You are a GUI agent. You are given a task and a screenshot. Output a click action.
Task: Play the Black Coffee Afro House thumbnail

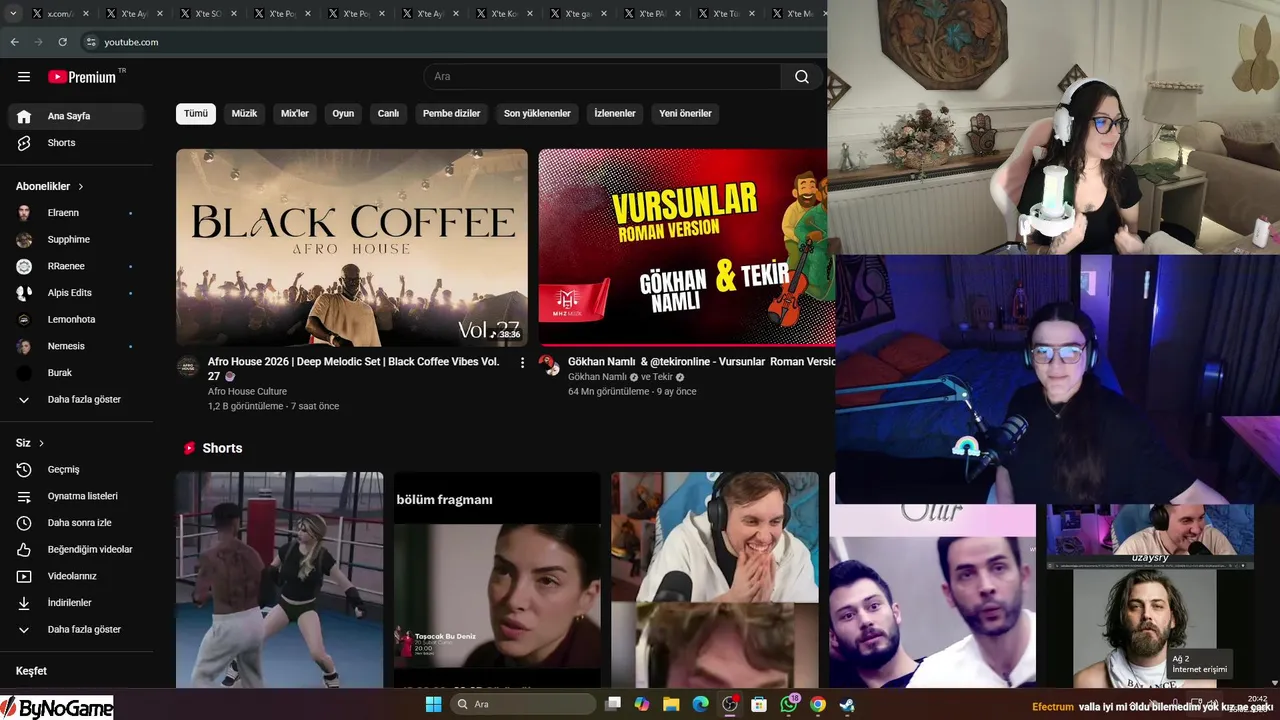click(x=352, y=248)
